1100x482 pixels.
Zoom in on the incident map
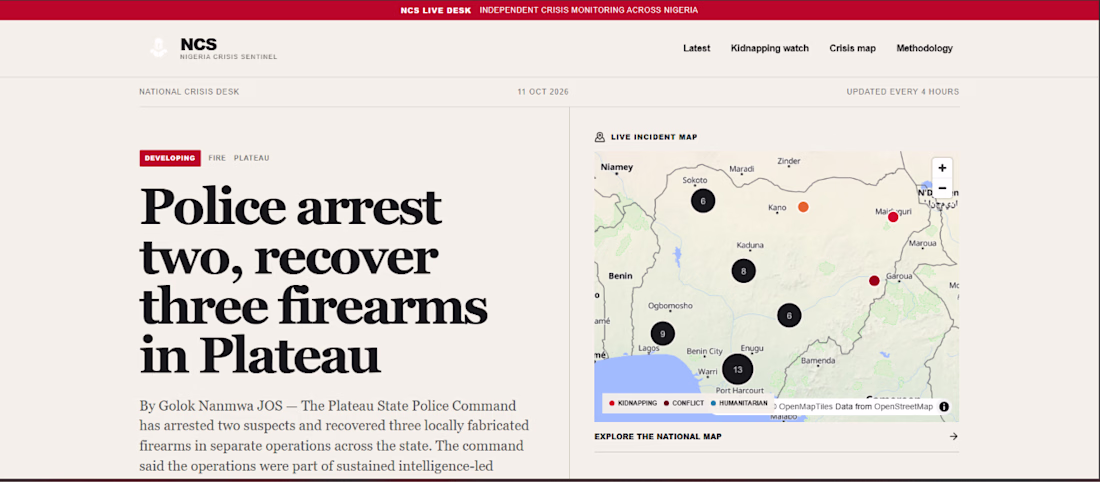point(941,168)
